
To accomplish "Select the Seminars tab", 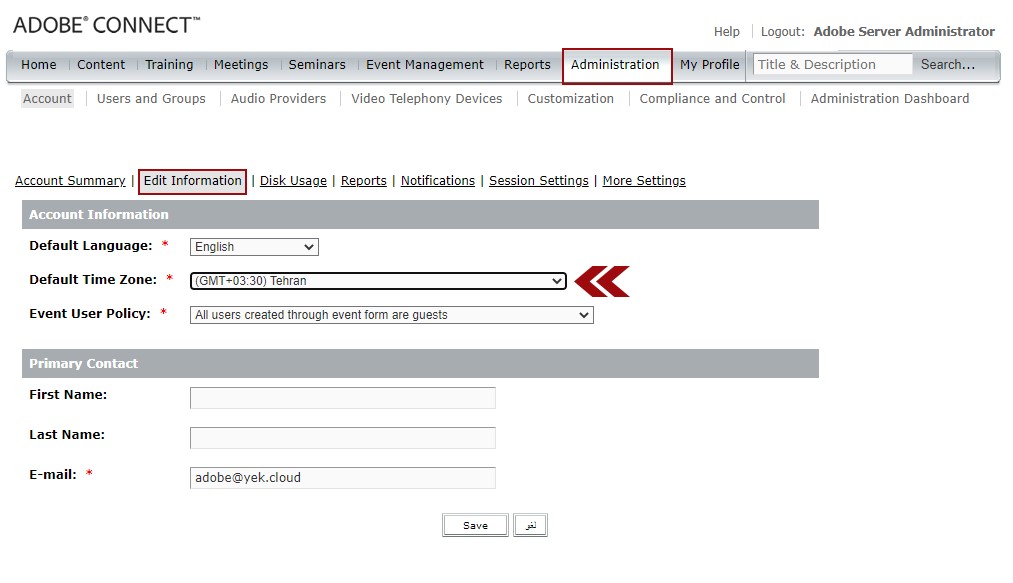I will coord(317,65).
